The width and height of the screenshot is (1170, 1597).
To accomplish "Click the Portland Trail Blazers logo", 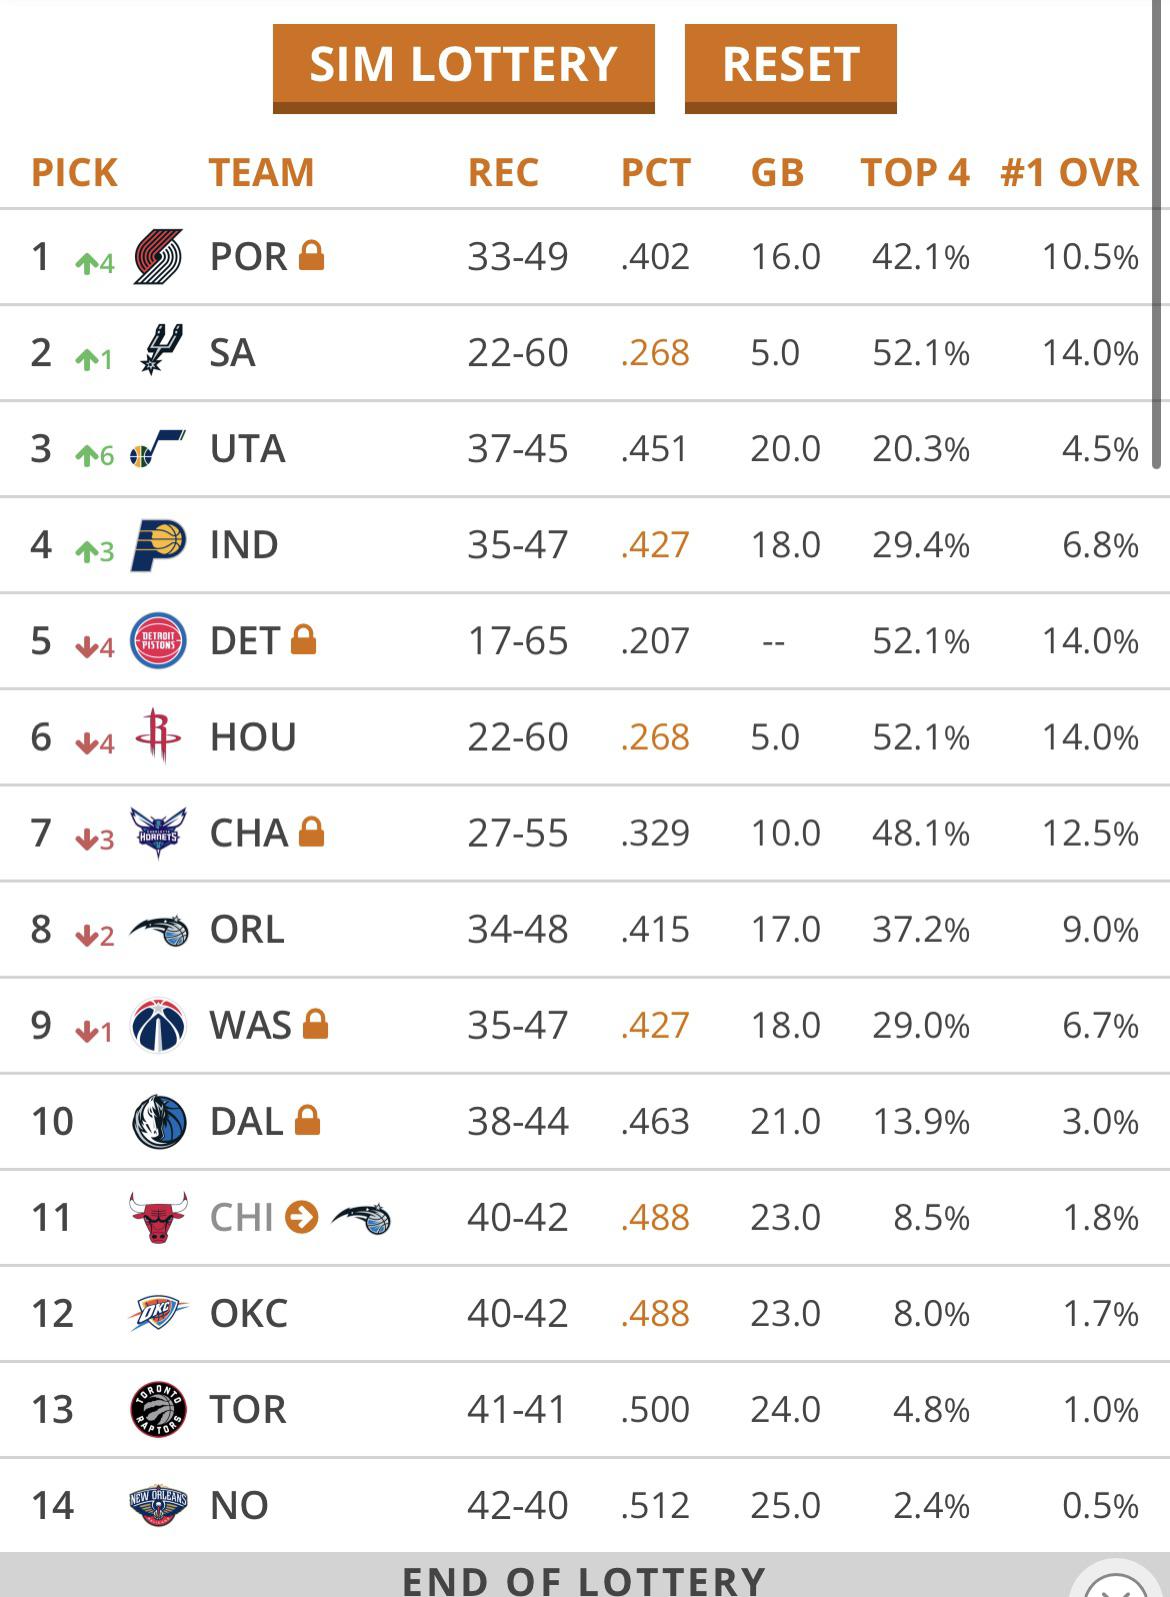I will (x=158, y=256).
